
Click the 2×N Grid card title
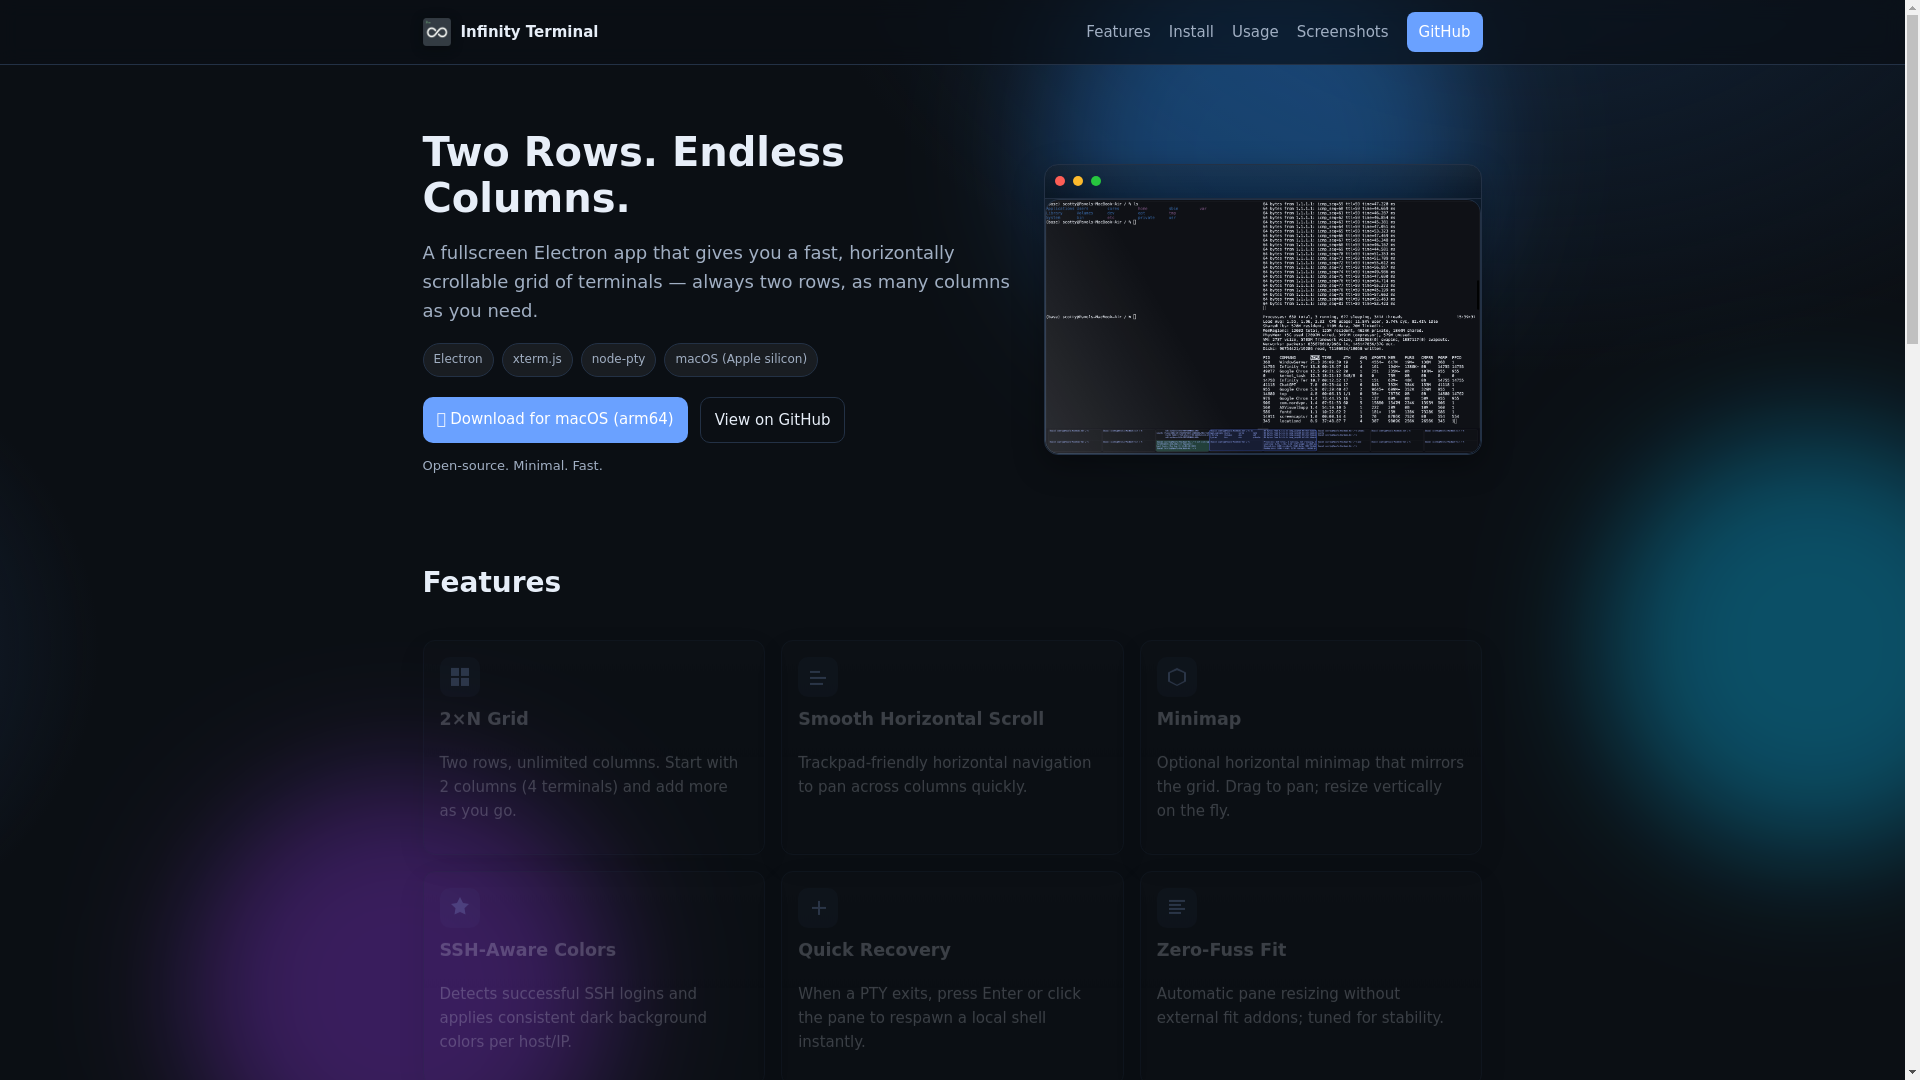tap(484, 719)
